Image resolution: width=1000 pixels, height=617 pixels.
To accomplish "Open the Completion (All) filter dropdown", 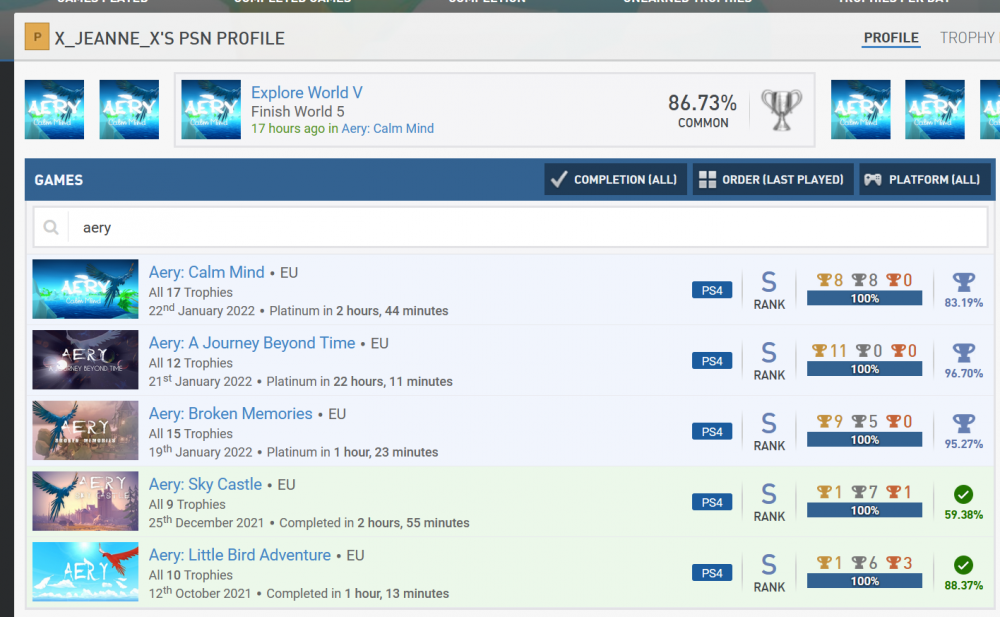I will (x=615, y=180).
